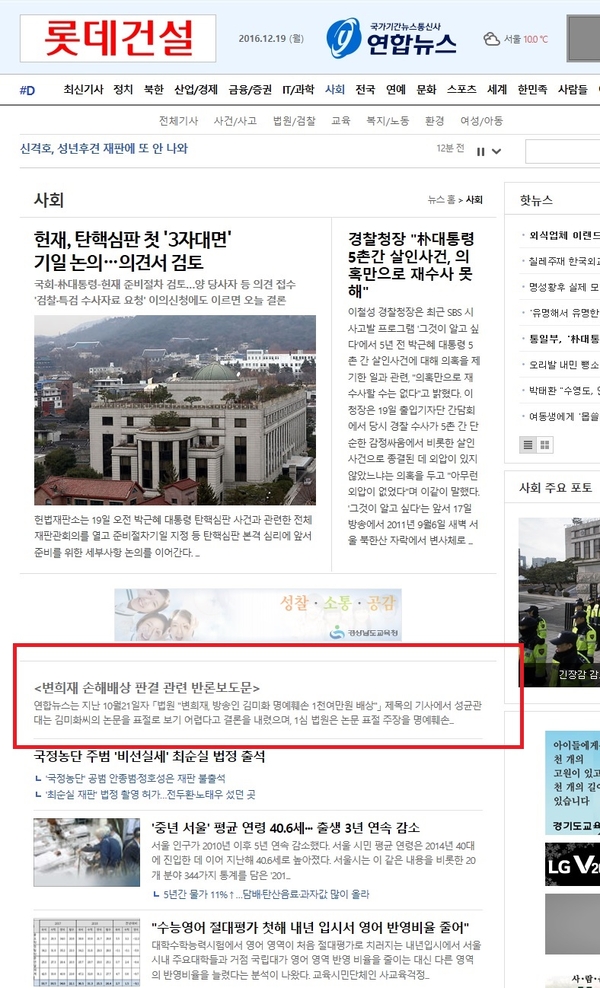Open hot news item '유명해서 유명한
Viewport: 600px width, 988px height.
tap(565, 313)
